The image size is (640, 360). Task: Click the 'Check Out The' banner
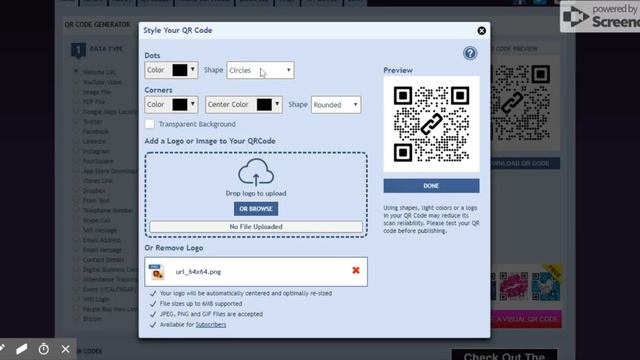coord(504,355)
